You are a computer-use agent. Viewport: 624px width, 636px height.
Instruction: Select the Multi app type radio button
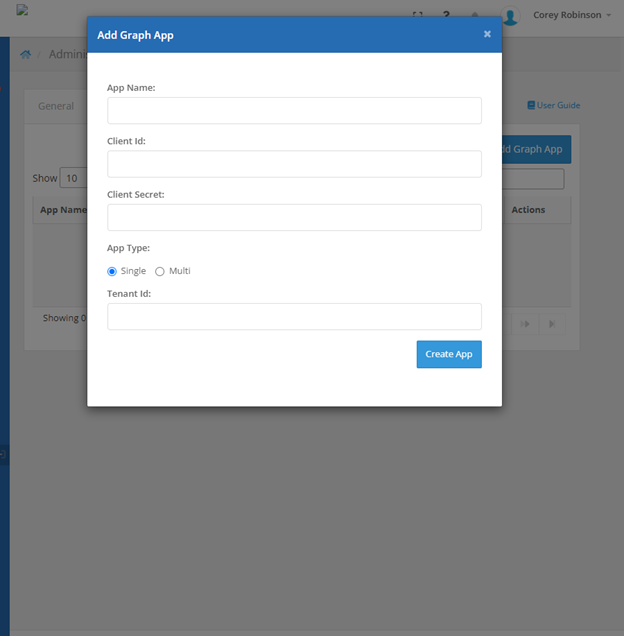(x=160, y=272)
